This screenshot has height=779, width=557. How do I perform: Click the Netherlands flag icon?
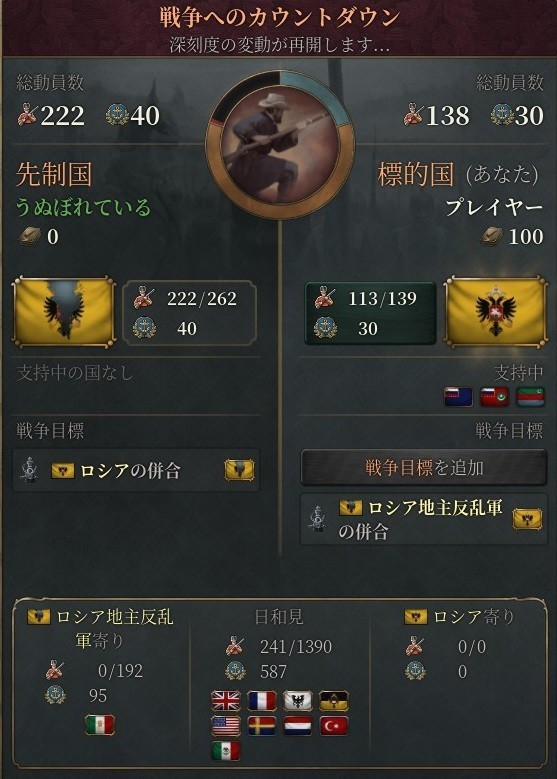click(298, 726)
